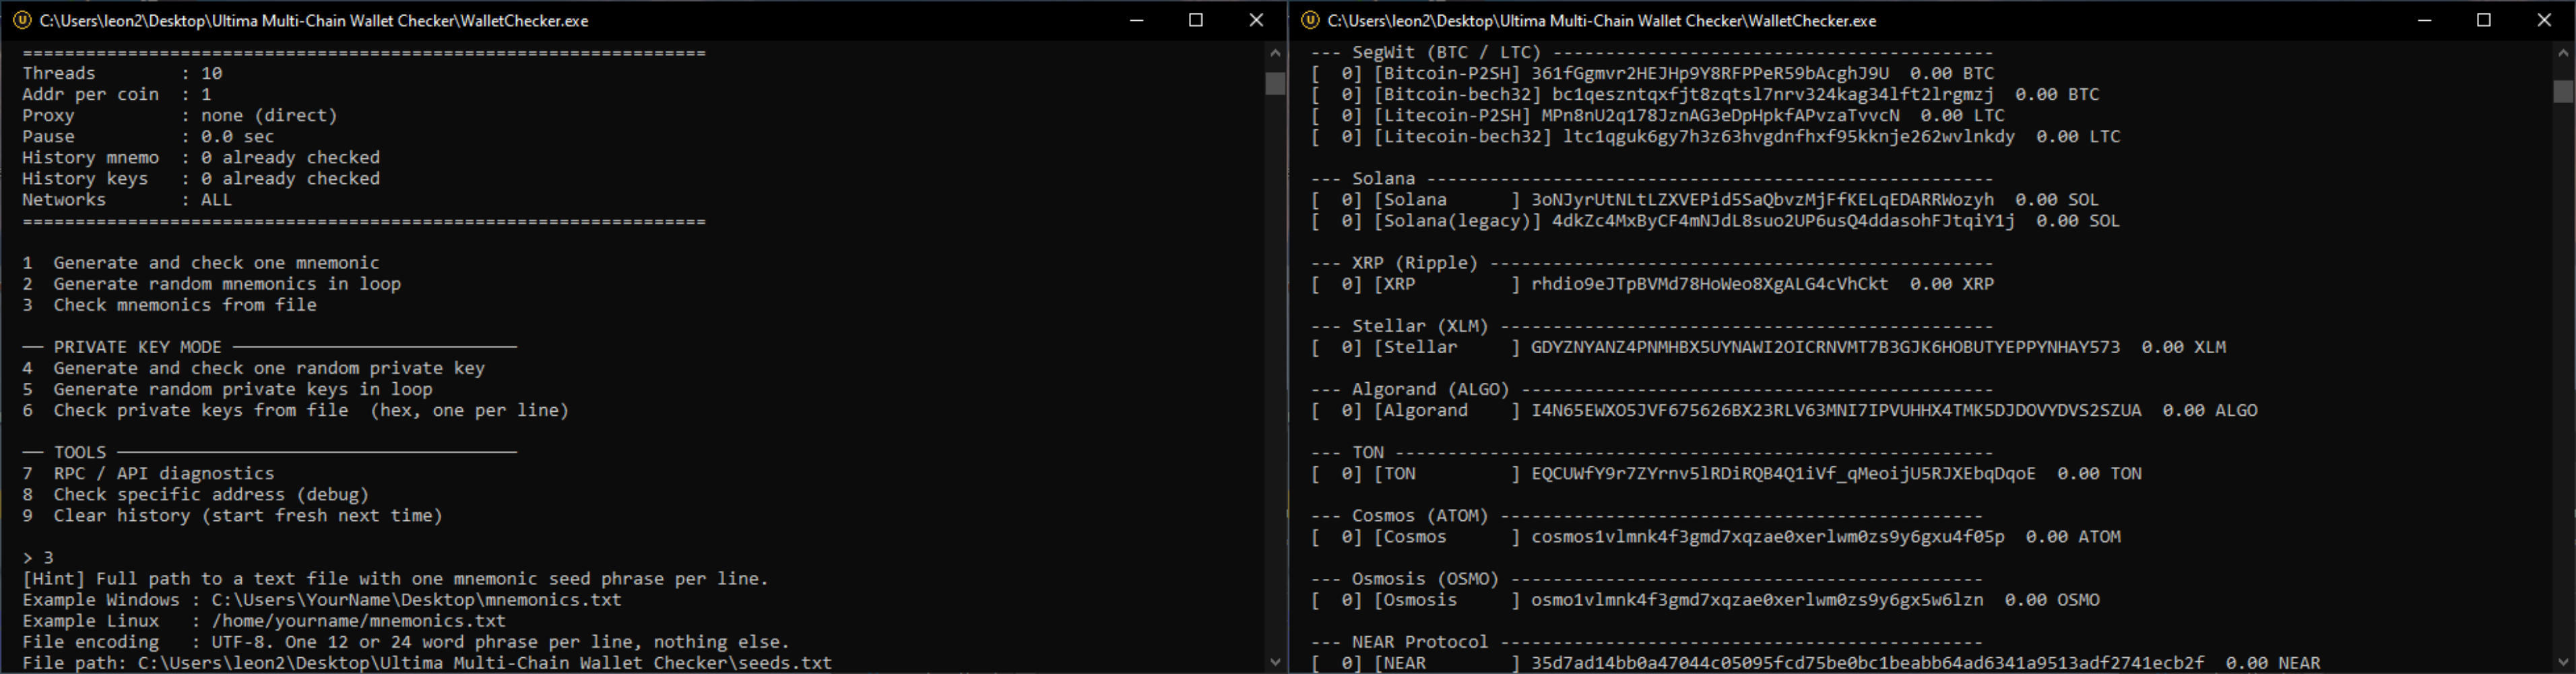Click the right window's title bar path text
The image size is (2576, 674).
1602,20
